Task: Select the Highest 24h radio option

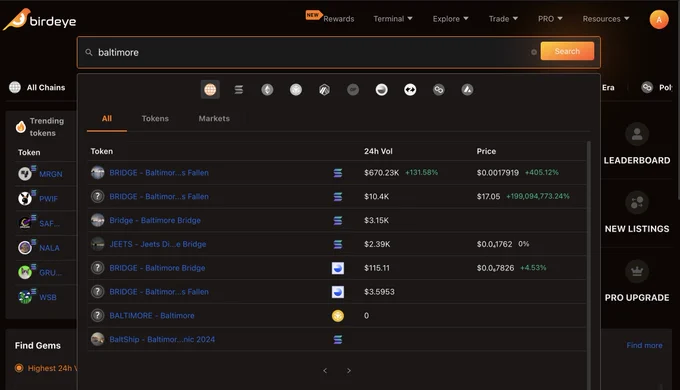Action: point(19,368)
